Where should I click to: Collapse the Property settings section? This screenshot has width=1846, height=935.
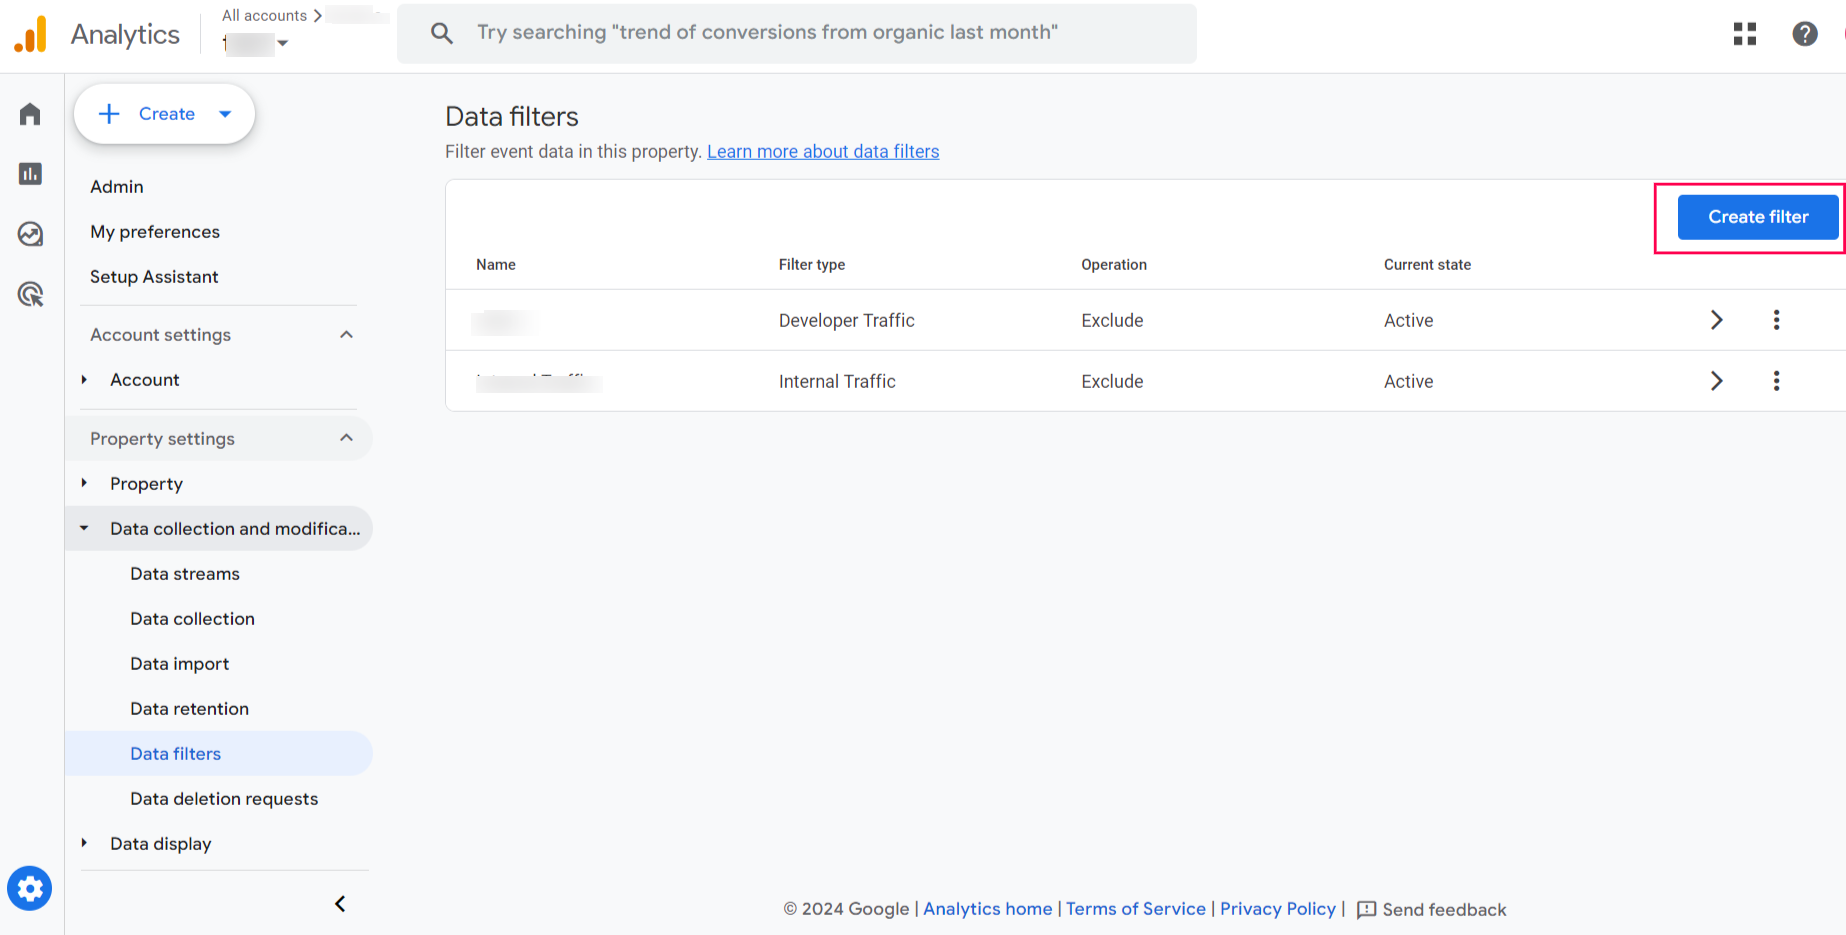(347, 438)
